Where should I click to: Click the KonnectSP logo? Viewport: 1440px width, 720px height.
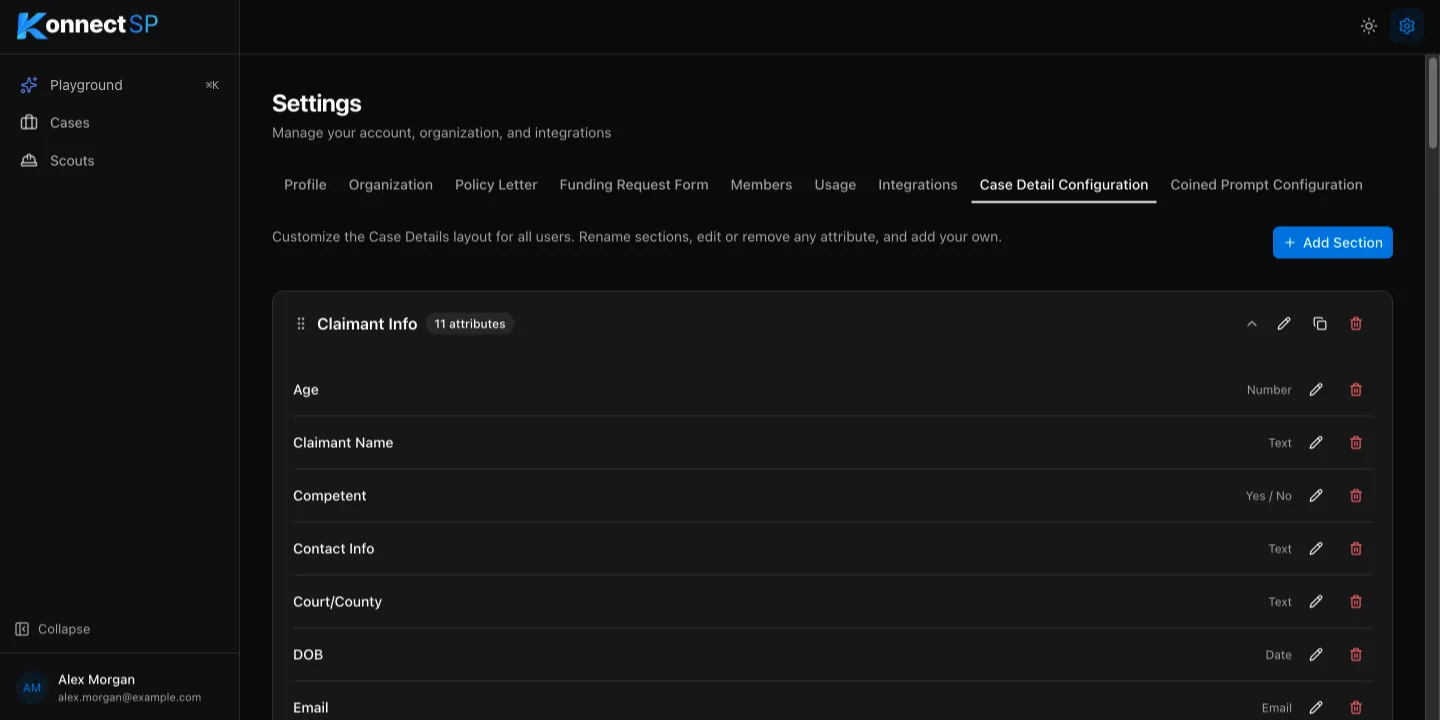(x=88, y=25)
